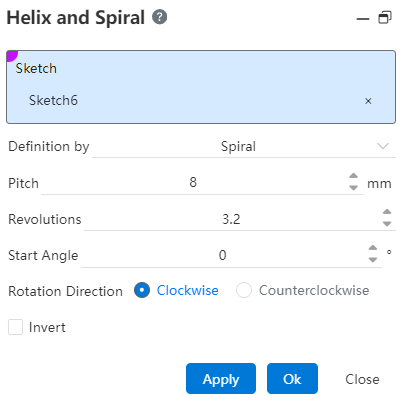Screen dimensions: 400x400
Task: Click the Close text button
Action: pyautogui.click(x=362, y=379)
